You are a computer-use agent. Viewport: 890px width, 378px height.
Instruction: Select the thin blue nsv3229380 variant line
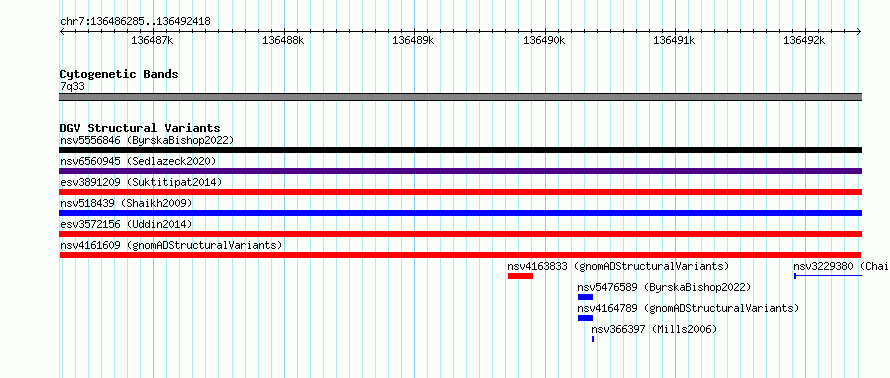coord(828,276)
